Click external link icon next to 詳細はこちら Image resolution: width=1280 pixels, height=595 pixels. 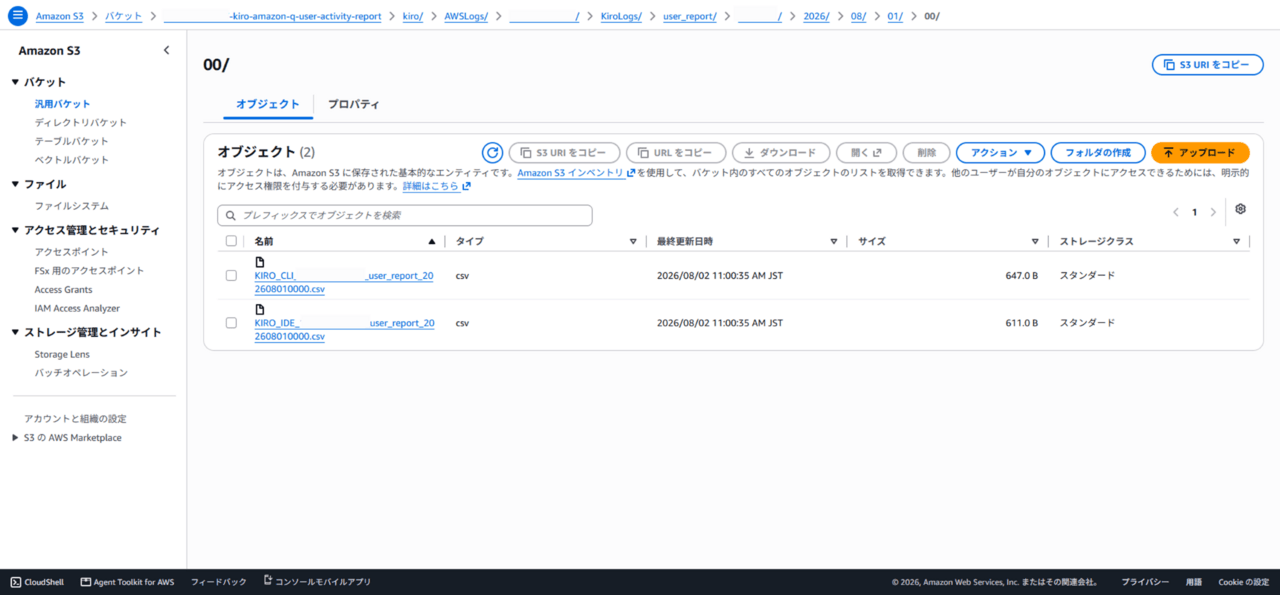pyautogui.click(x=467, y=186)
